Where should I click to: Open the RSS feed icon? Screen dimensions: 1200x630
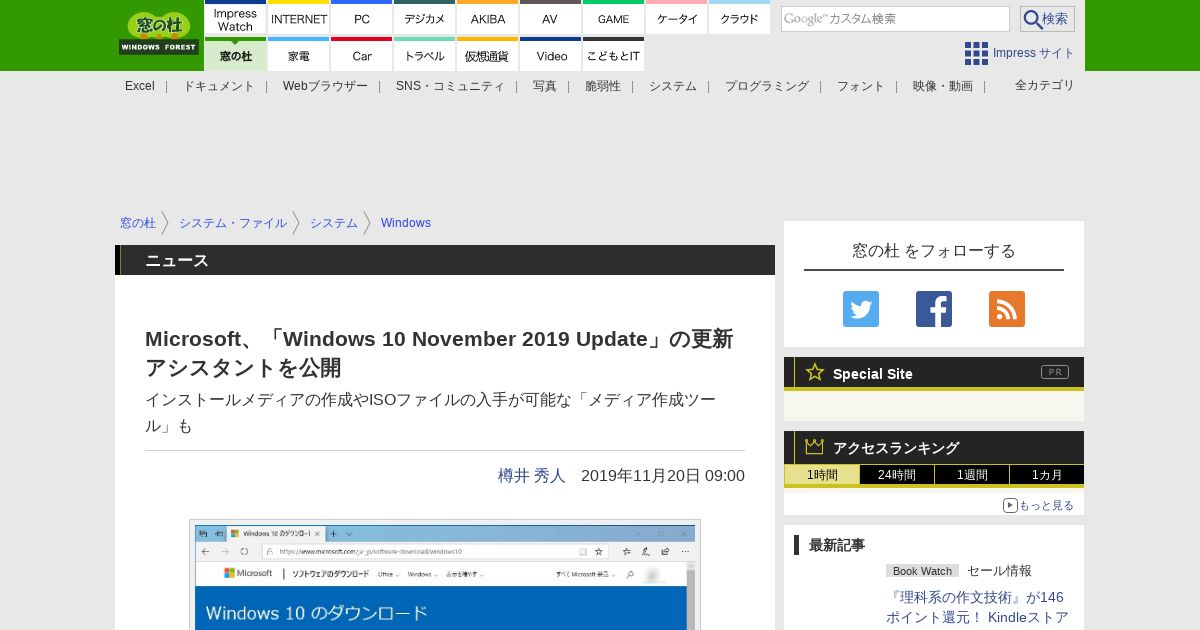(x=1007, y=309)
